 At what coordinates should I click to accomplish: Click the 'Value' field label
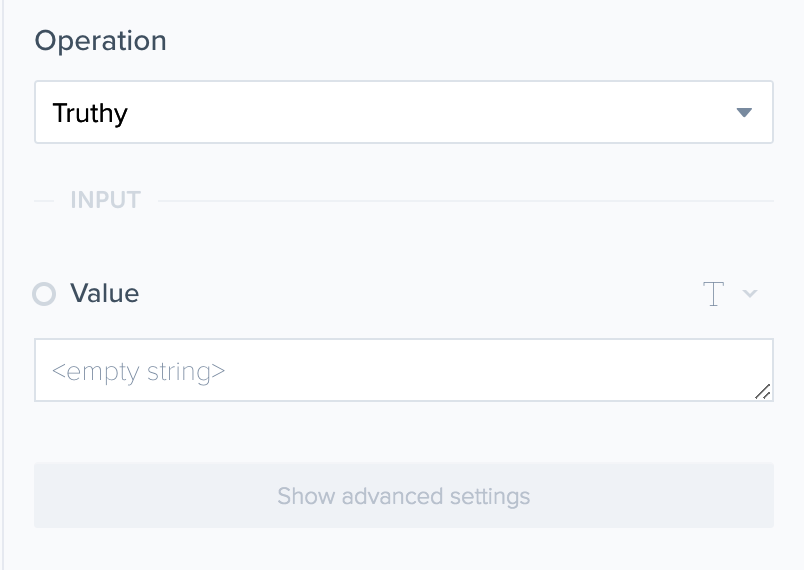coord(104,294)
